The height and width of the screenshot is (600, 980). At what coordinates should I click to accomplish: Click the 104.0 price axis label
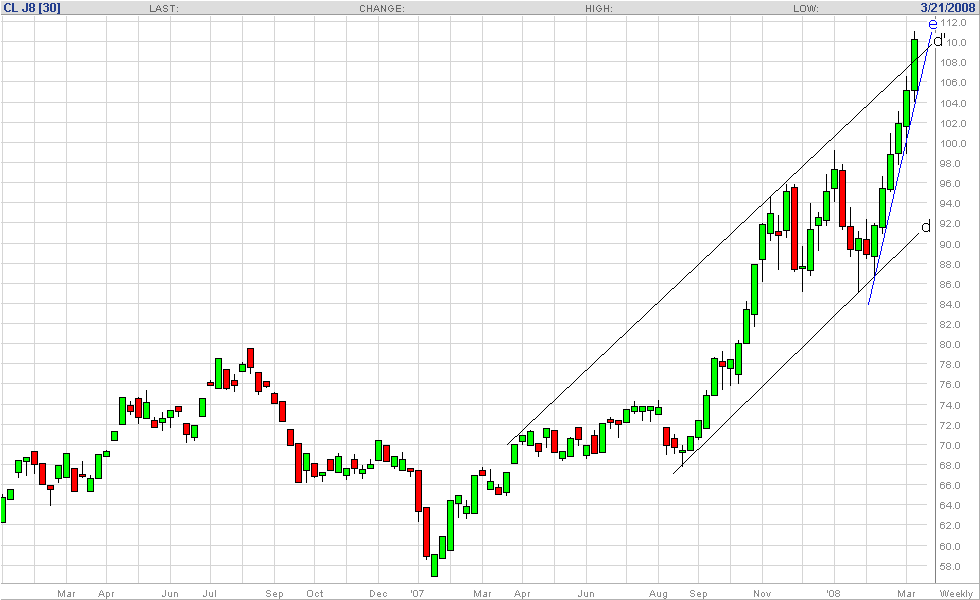click(x=954, y=104)
